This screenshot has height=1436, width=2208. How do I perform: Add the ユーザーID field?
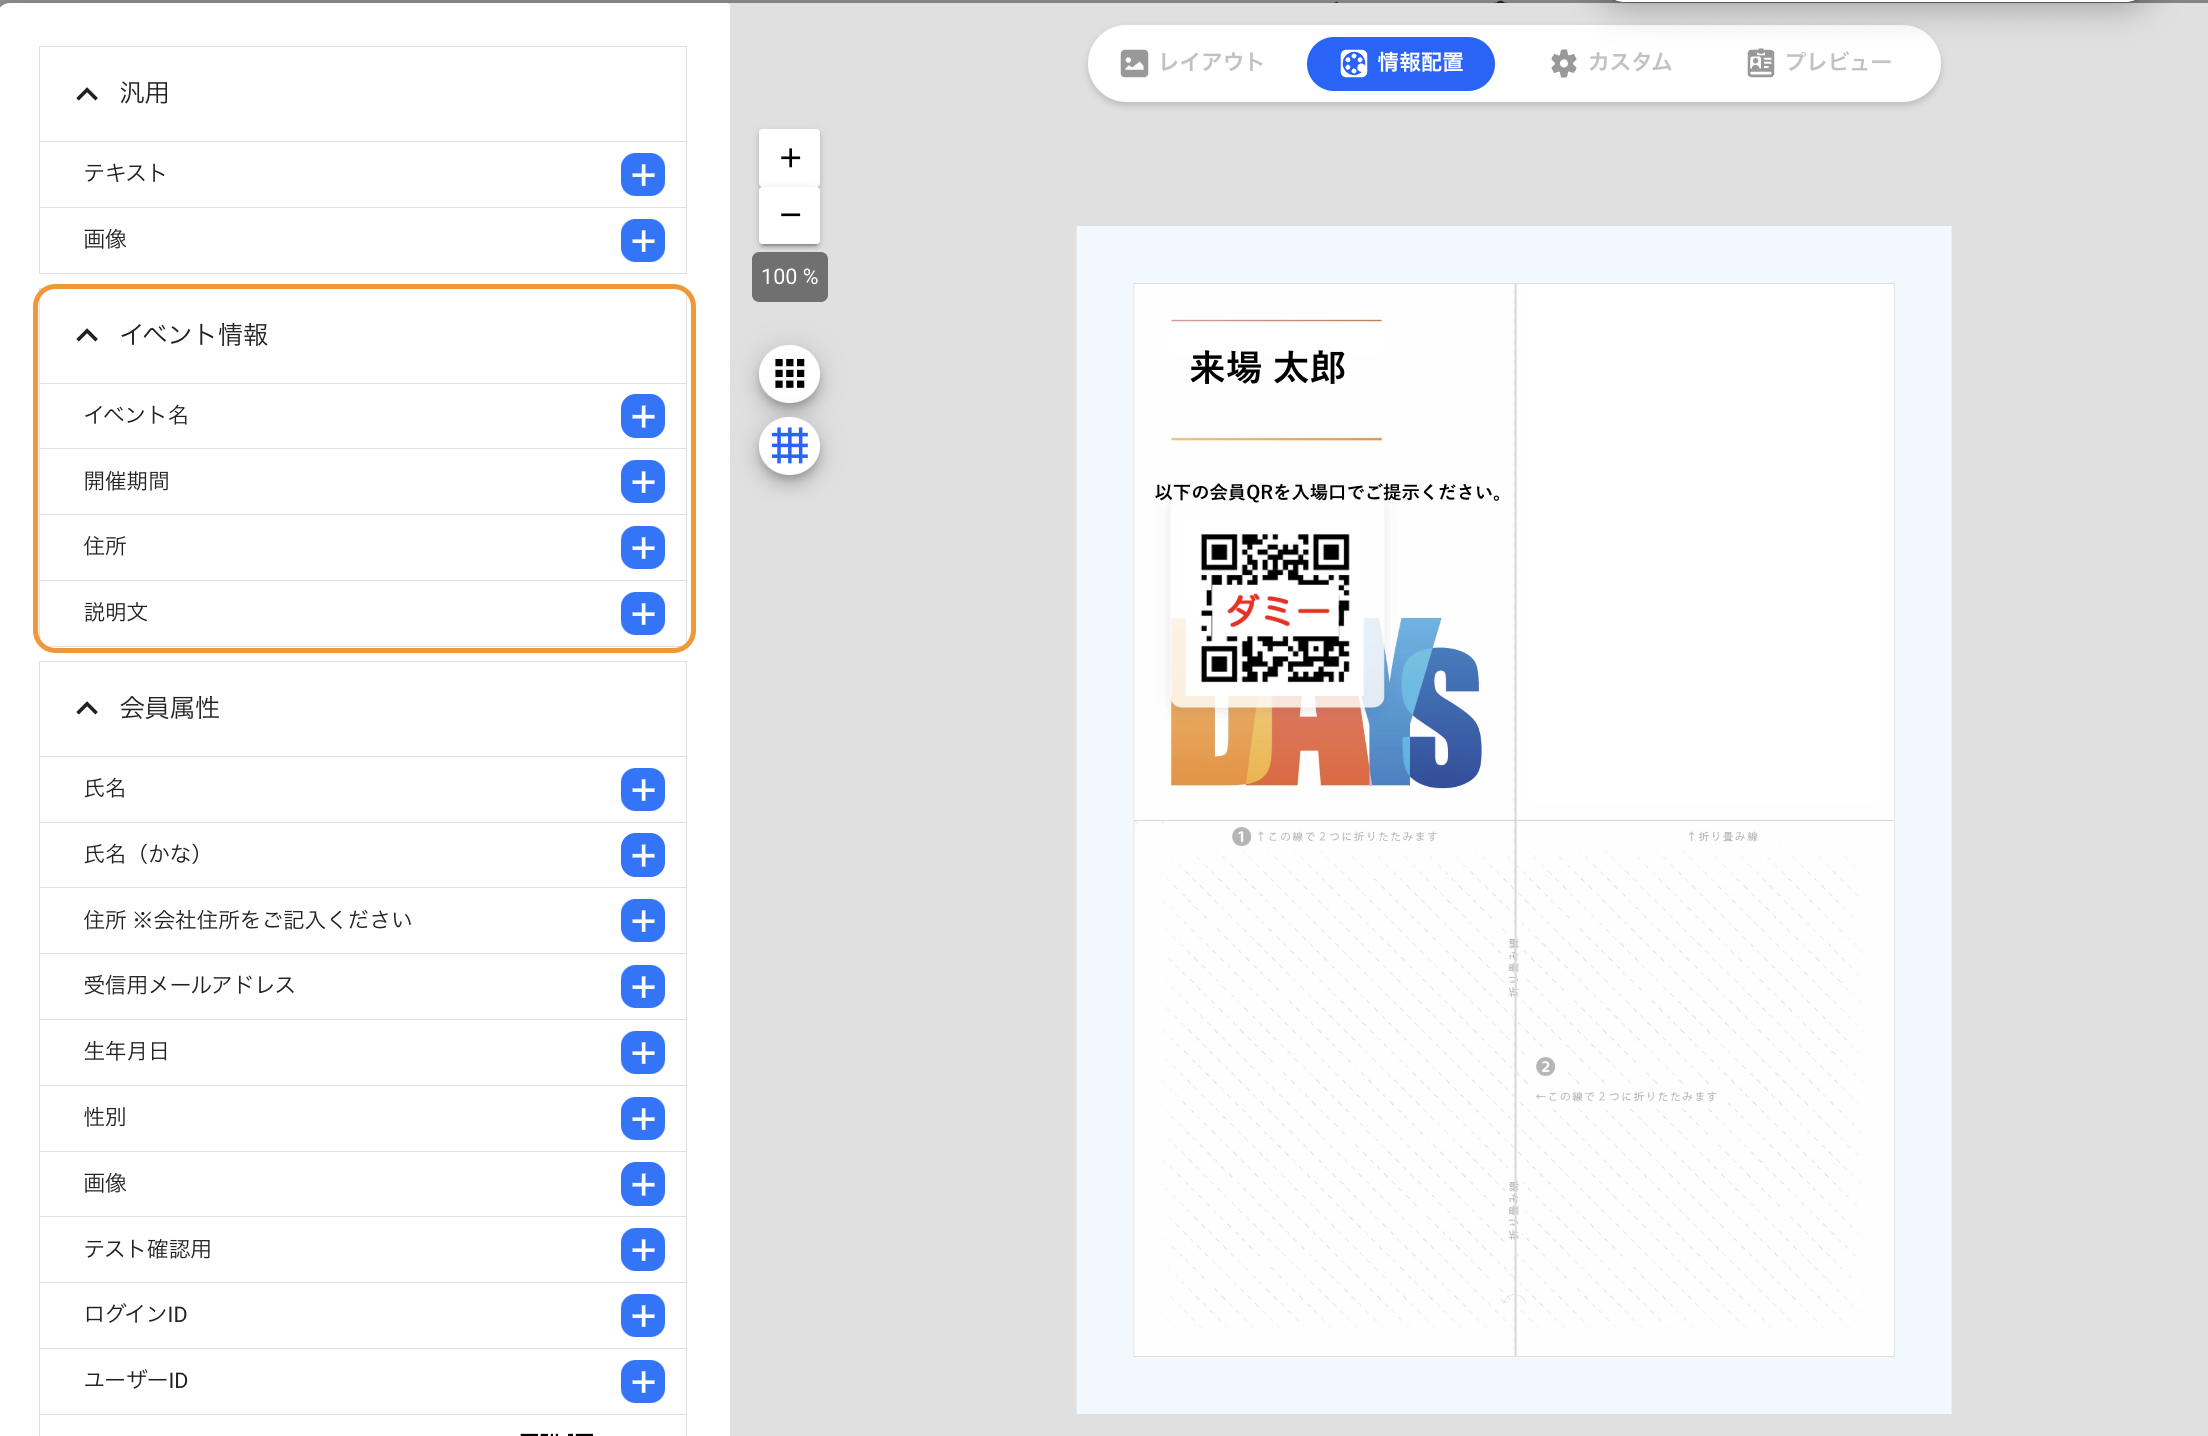(643, 1382)
